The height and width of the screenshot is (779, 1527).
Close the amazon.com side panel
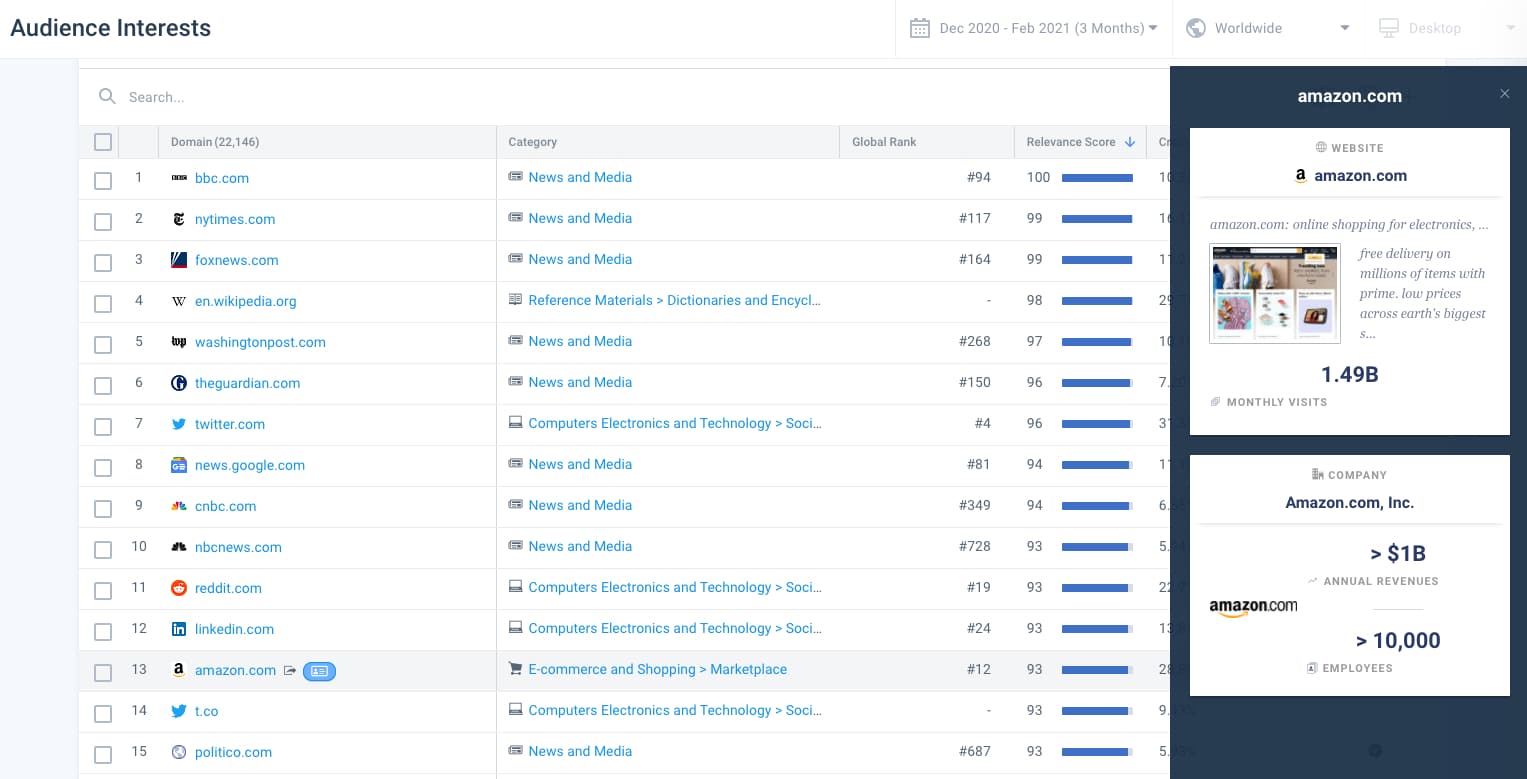click(x=1505, y=94)
